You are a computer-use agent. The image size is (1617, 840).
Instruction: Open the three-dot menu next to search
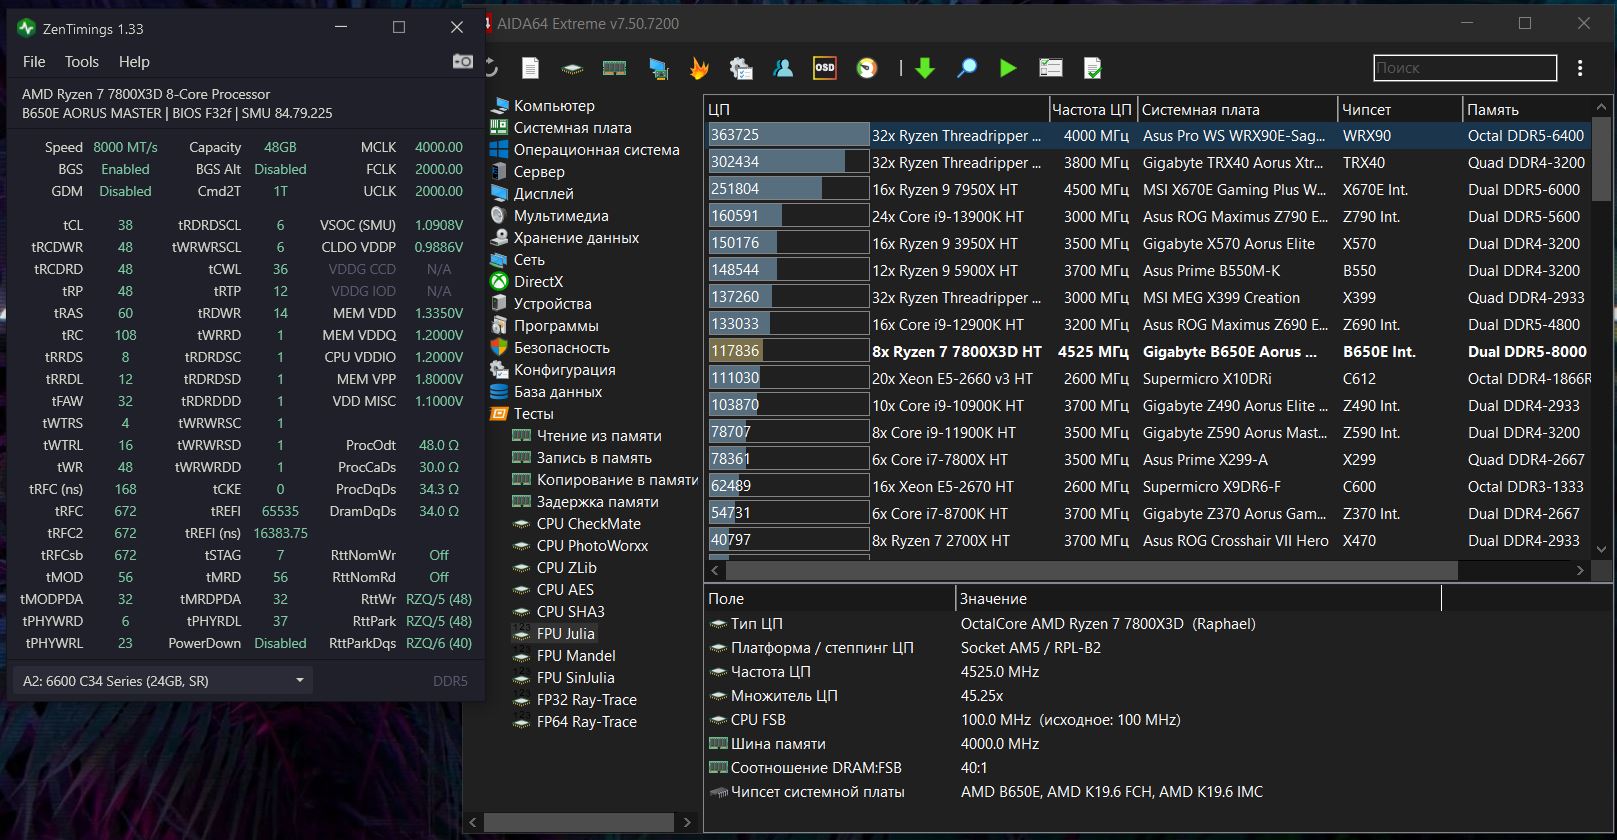pos(1580,68)
